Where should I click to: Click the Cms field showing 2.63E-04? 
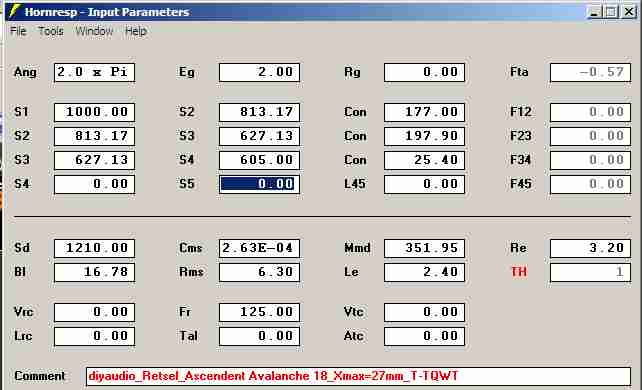tap(260, 248)
